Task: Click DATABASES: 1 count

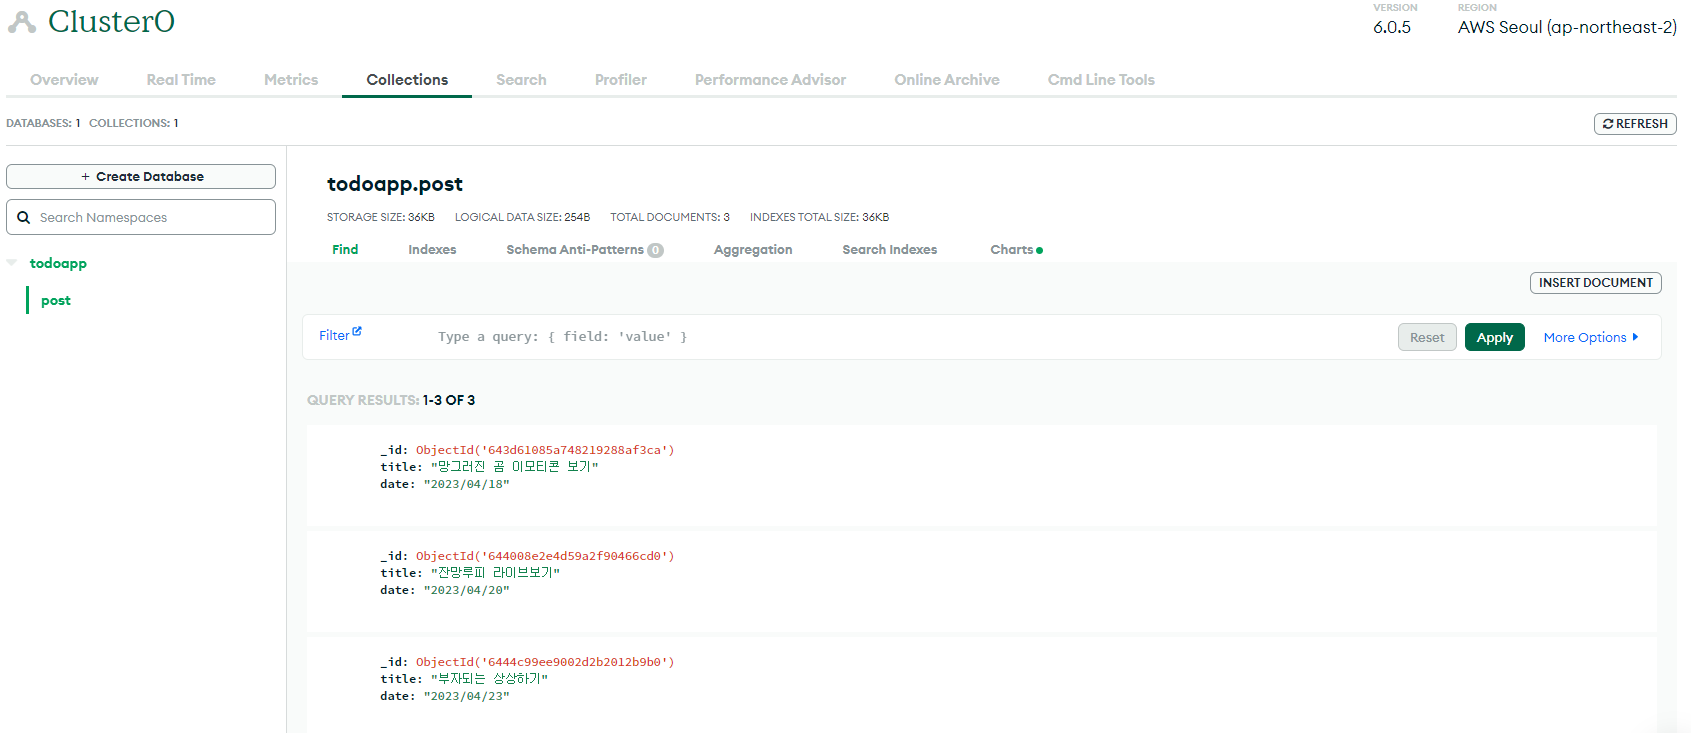Action: [x=43, y=123]
